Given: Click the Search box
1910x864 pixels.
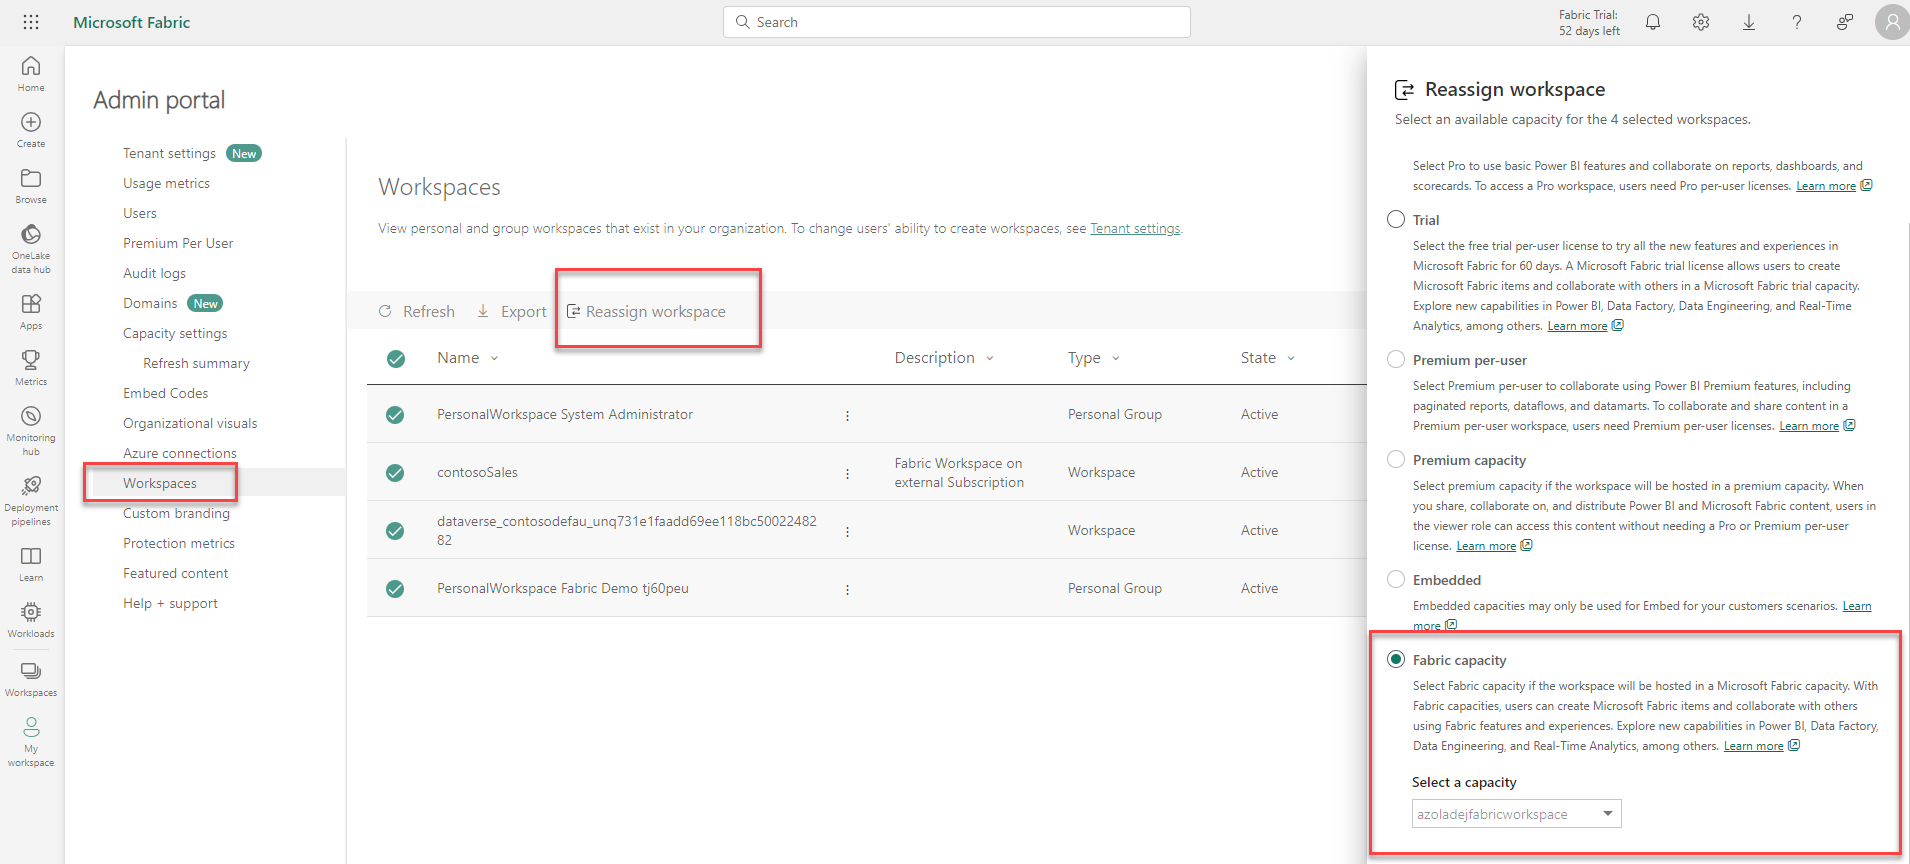Looking at the screenshot, I should point(957,22).
